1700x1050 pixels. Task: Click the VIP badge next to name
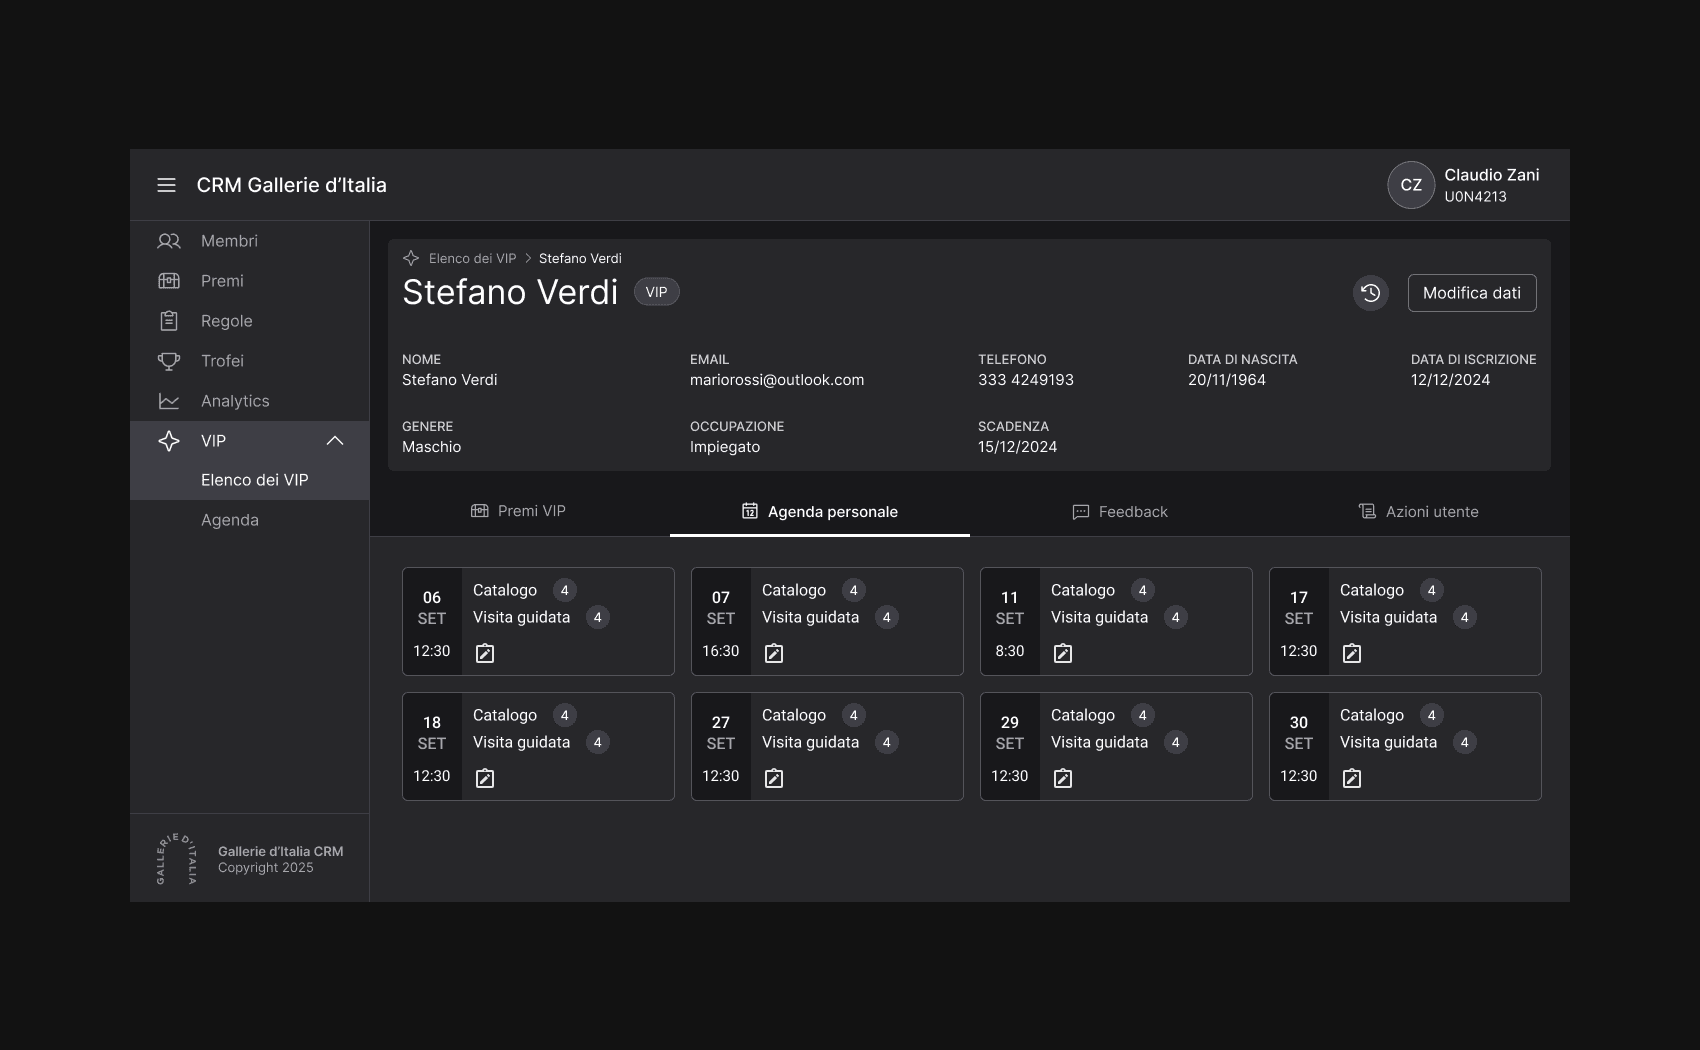tap(657, 292)
